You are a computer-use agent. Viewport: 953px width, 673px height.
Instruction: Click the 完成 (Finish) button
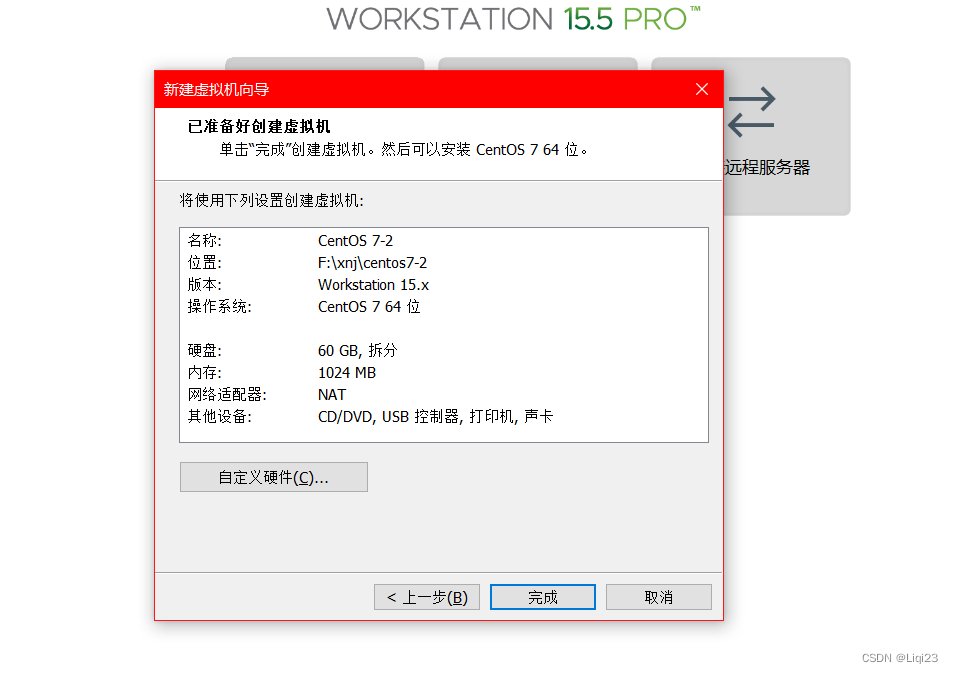click(x=542, y=597)
